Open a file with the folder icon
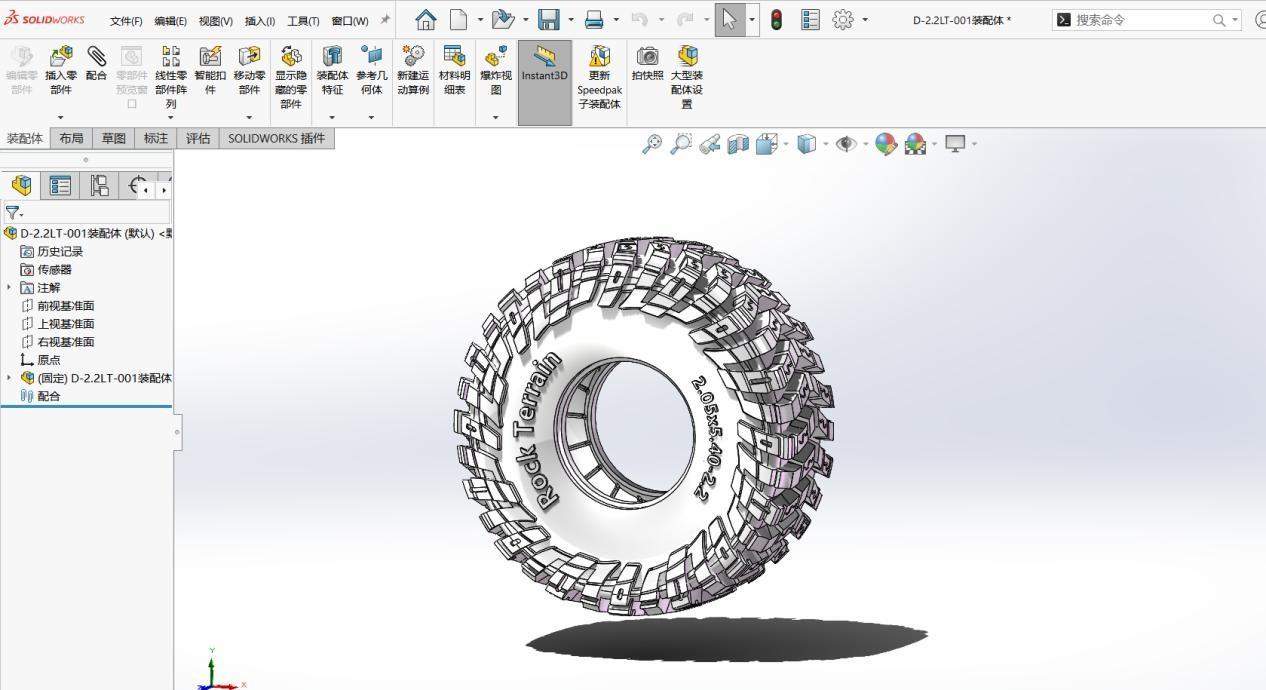This screenshot has height=690, width=1266. click(503, 20)
